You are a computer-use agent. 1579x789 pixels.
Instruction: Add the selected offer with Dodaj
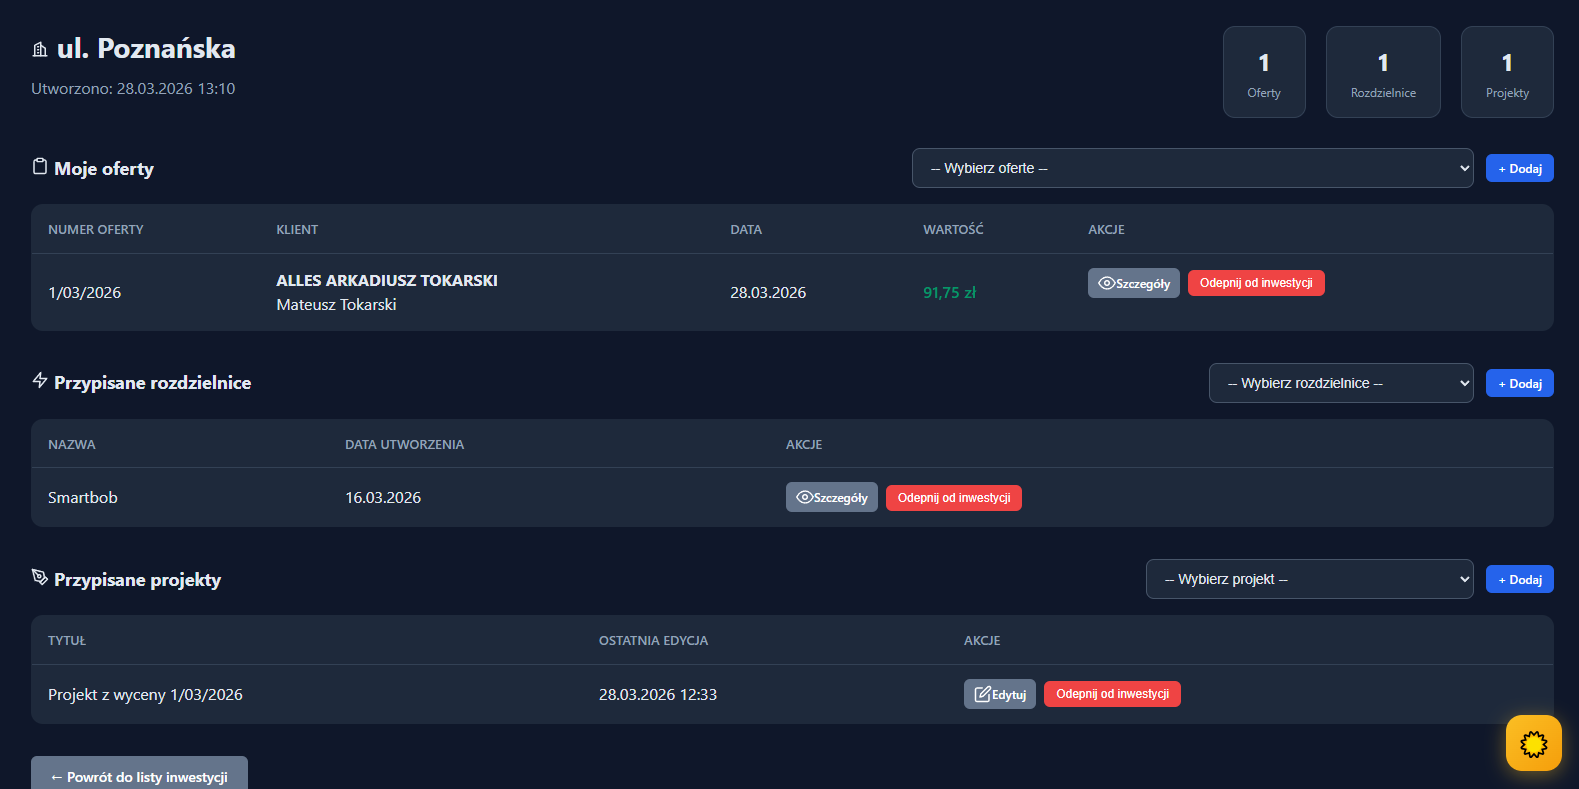(1519, 169)
